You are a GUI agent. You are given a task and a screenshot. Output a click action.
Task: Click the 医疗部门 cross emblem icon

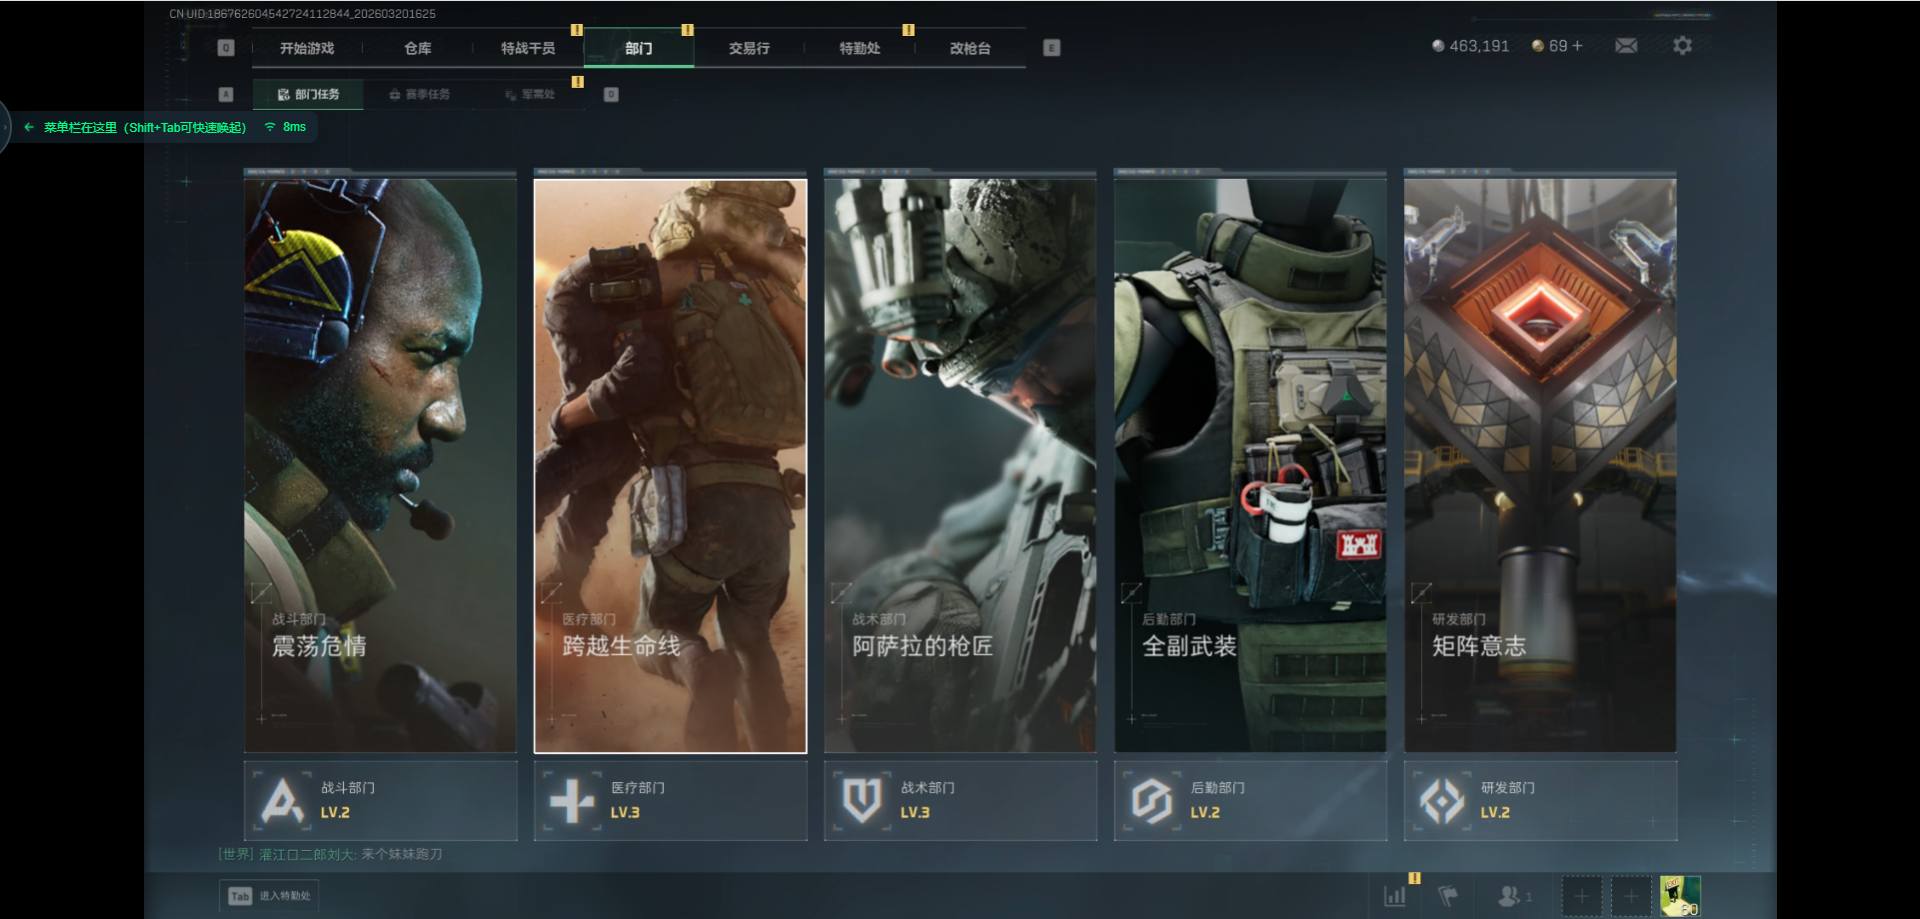572,801
